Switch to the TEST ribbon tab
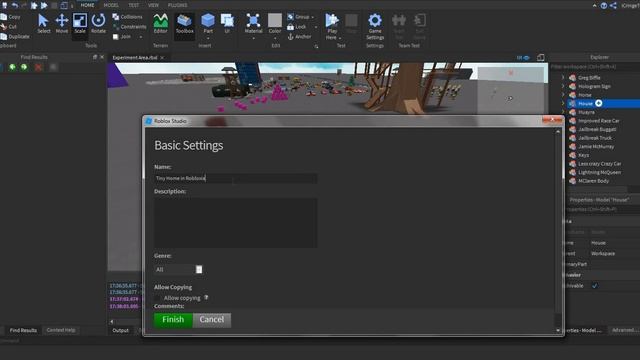This screenshot has height=360, width=640. [133, 5]
